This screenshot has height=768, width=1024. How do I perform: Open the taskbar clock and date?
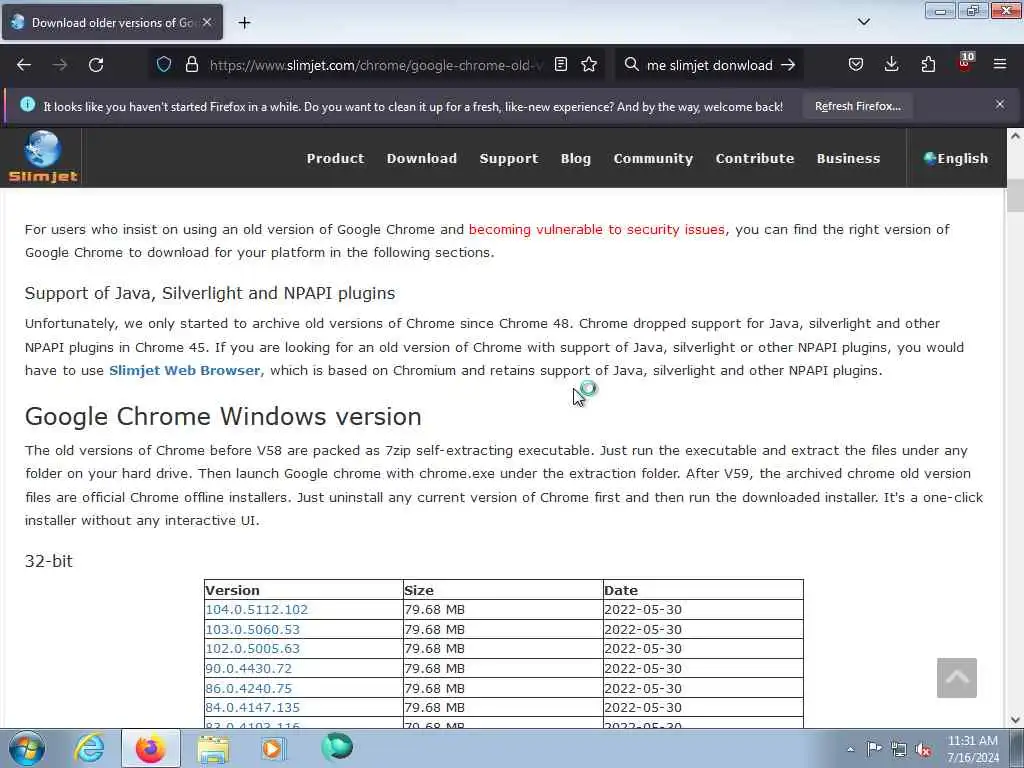[x=973, y=749]
